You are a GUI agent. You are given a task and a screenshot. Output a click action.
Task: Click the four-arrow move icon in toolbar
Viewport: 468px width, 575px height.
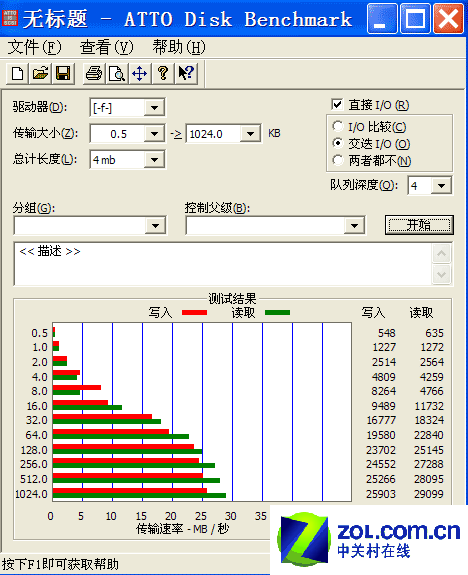tap(140, 73)
